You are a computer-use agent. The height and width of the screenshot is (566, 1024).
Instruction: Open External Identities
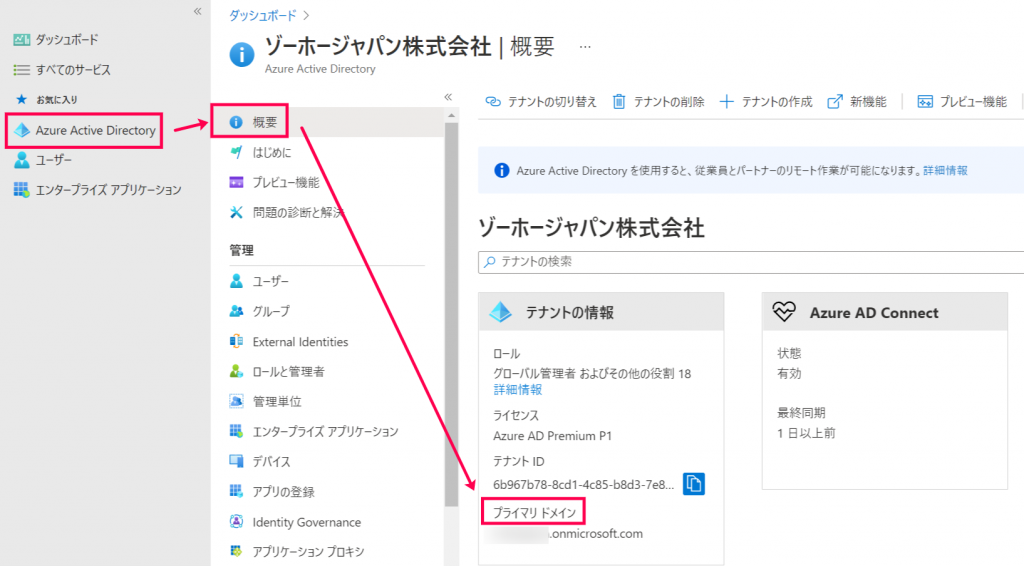click(300, 342)
